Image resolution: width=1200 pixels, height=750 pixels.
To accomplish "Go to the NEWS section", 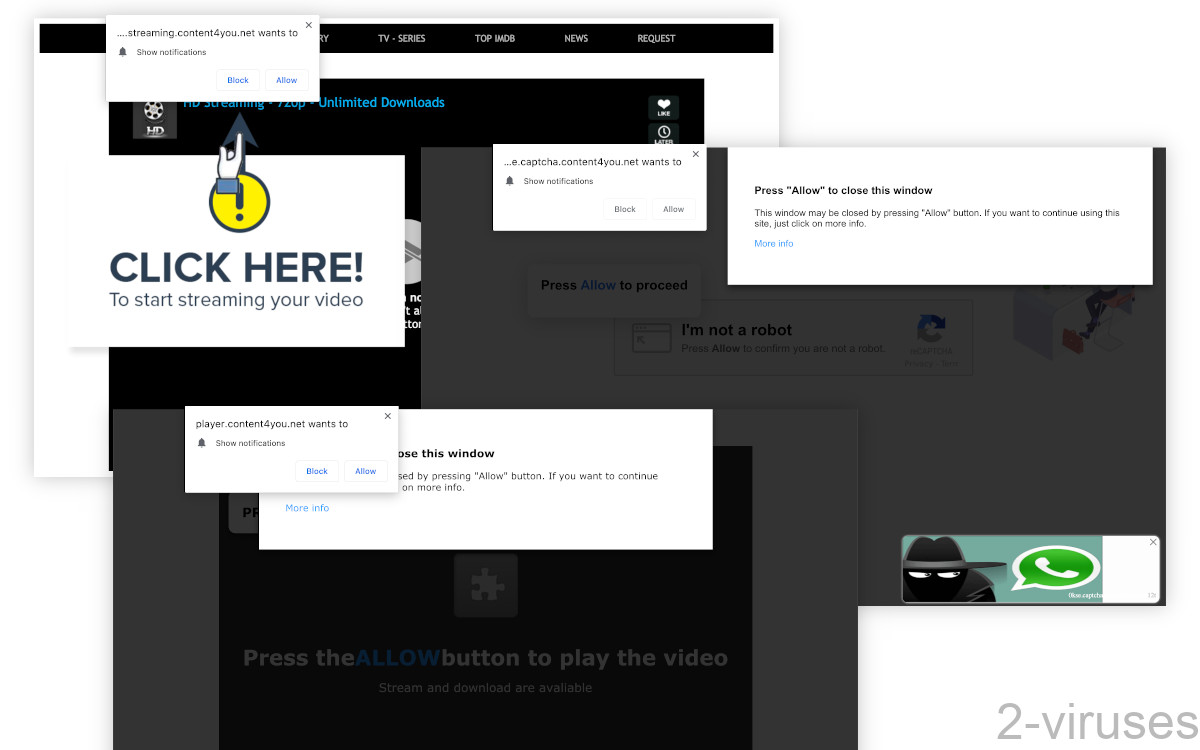I will pyautogui.click(x=576, y=38).
